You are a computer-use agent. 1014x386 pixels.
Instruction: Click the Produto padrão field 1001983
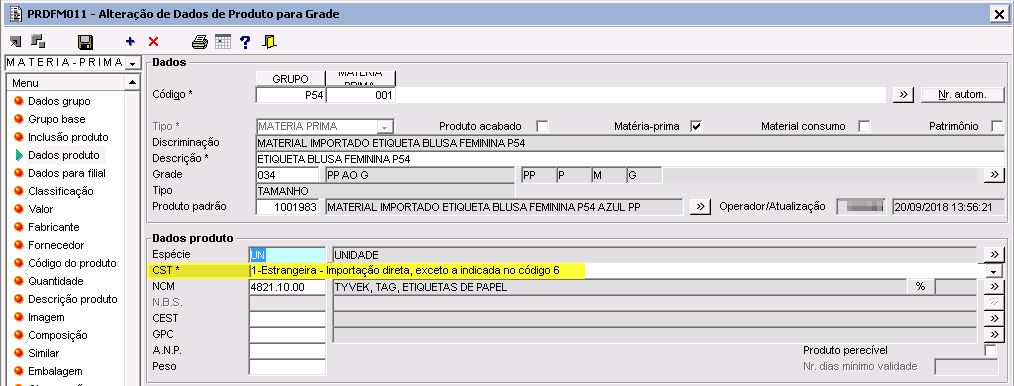coord(288,206)
